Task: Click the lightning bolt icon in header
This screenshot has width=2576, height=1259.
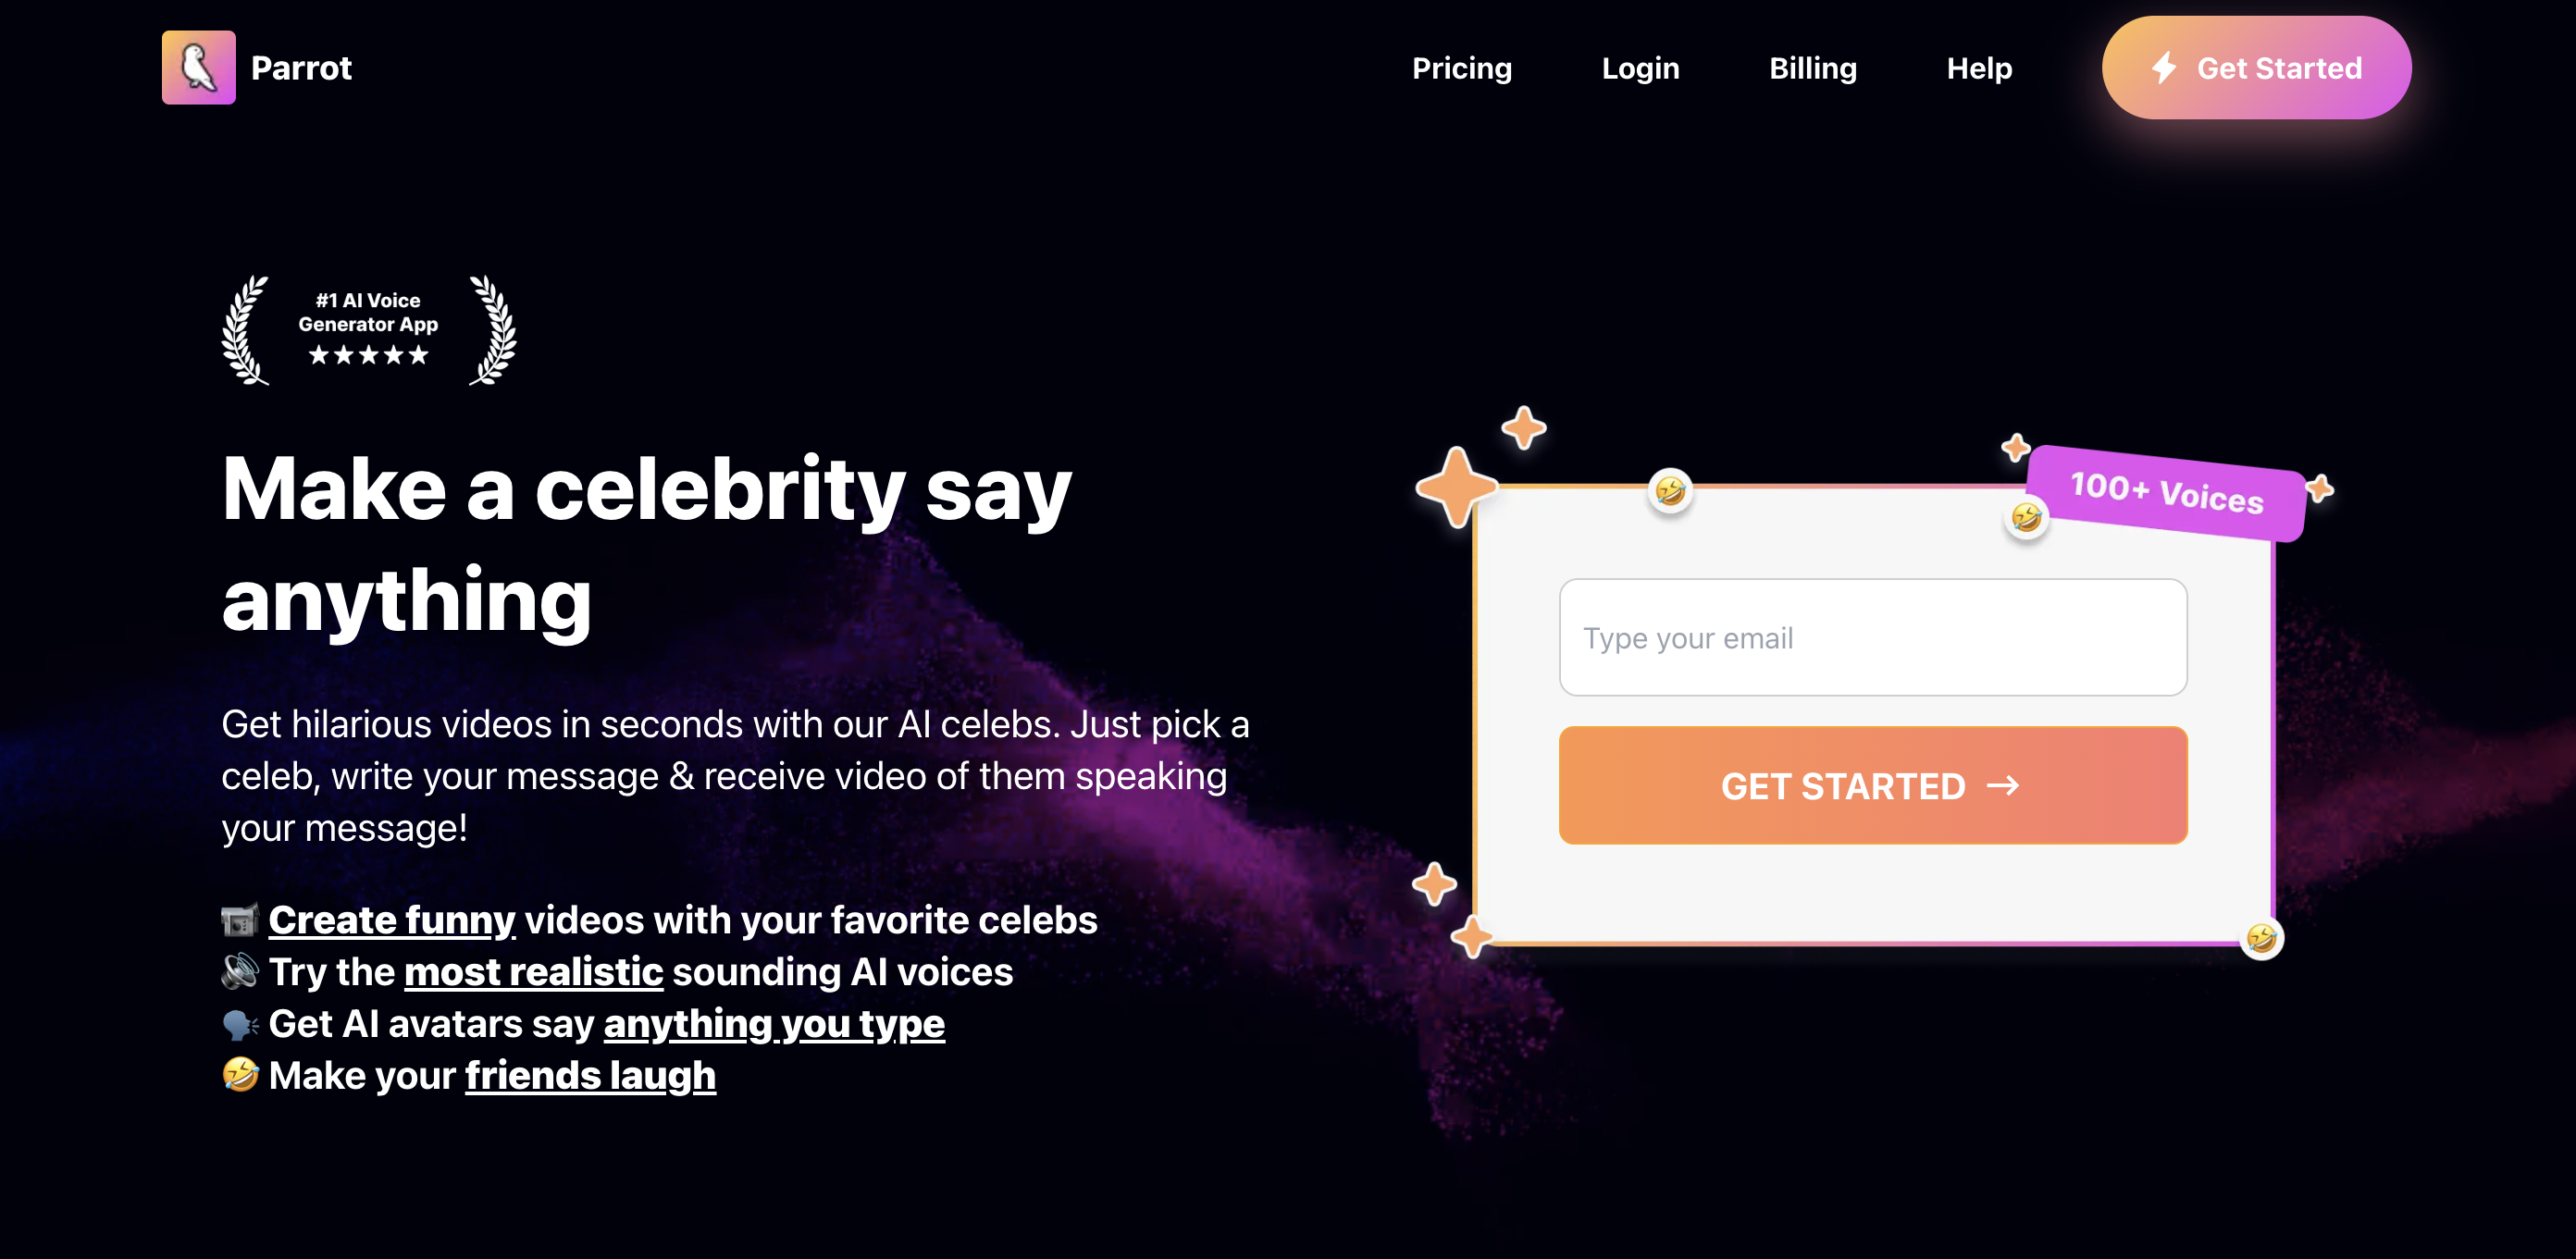Action: (2164, 68)
